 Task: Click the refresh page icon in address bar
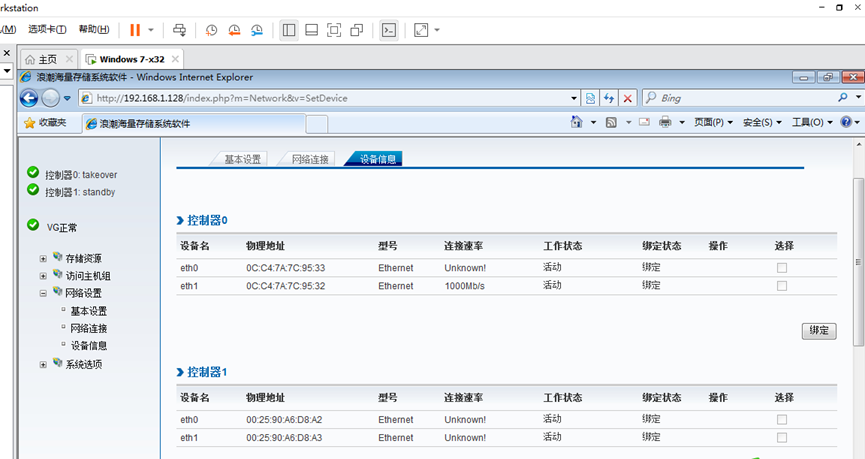tap(608, 98)
